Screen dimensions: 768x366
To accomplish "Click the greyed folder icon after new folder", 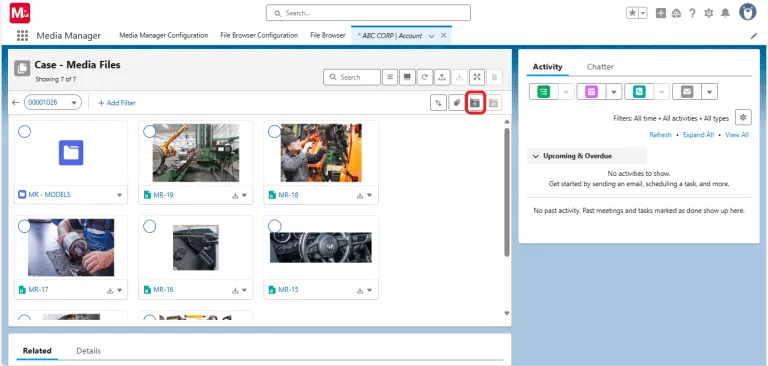I will tap(493, 103).
